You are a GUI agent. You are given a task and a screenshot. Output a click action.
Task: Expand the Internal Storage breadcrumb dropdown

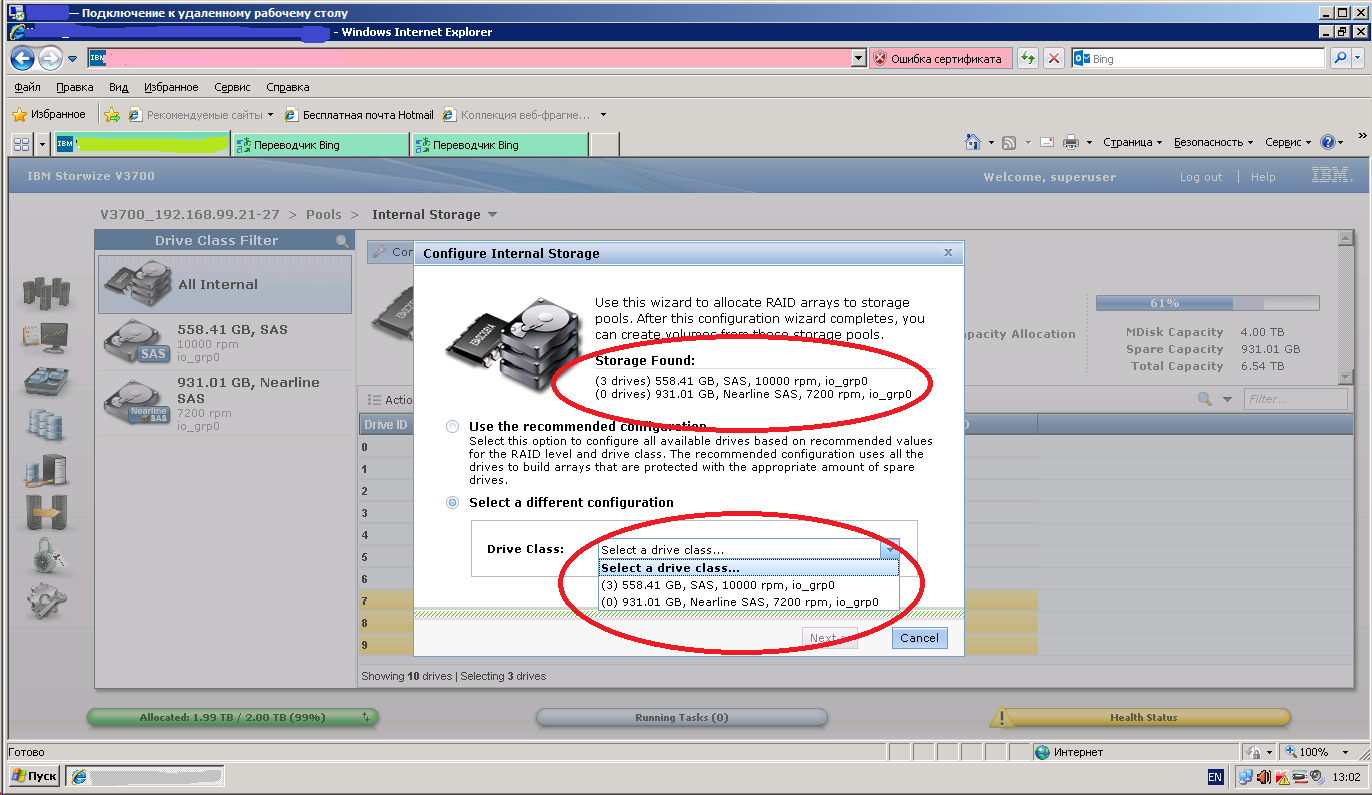coord(492,215)
